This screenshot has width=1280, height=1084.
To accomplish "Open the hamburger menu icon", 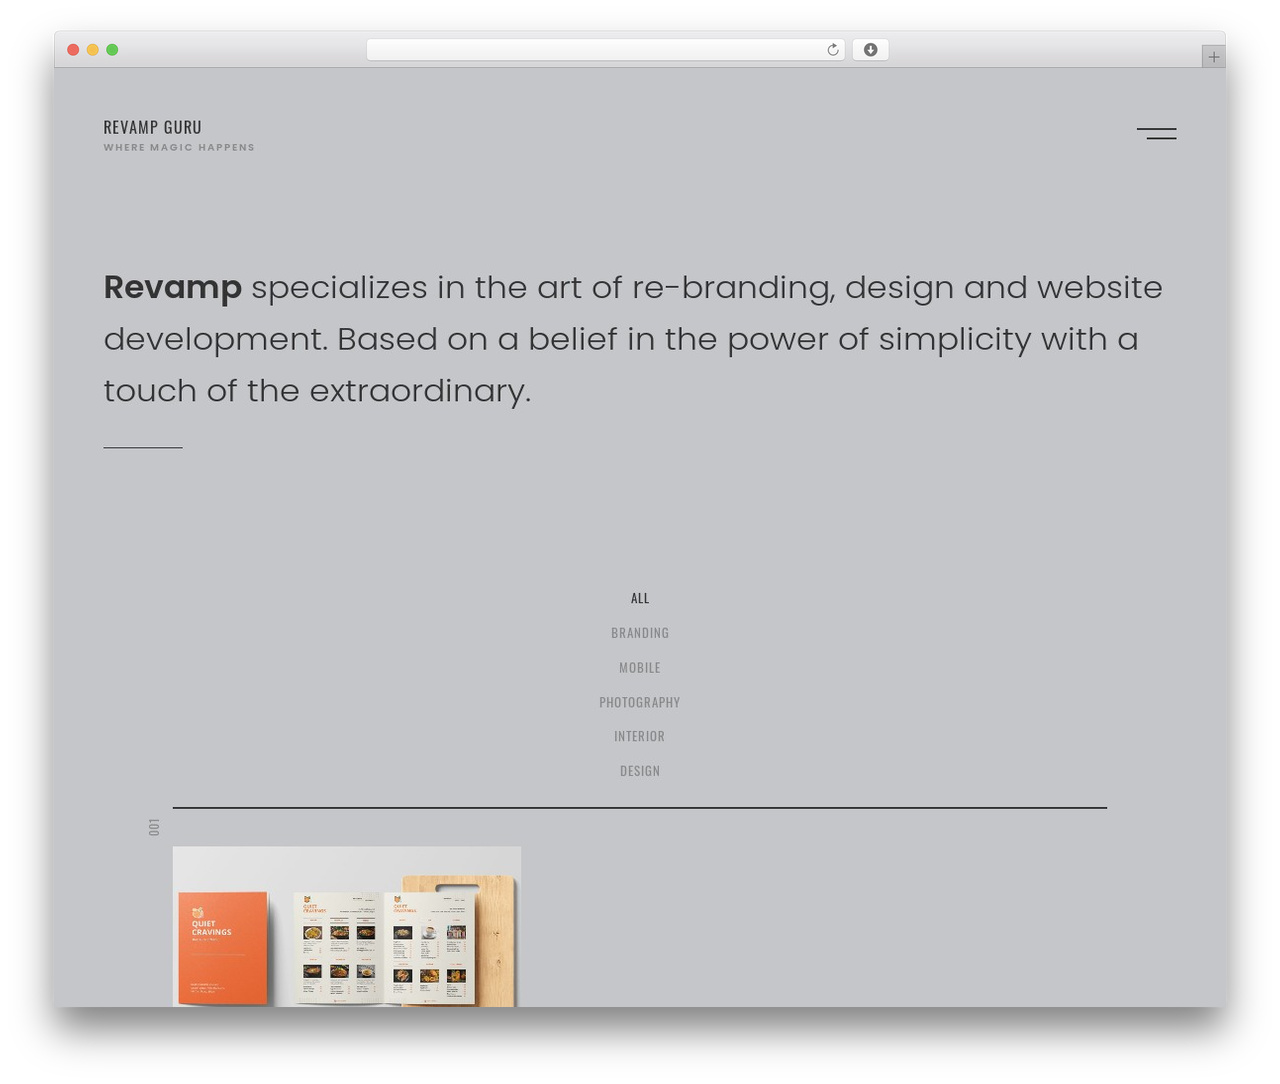I will [1156, 133].
